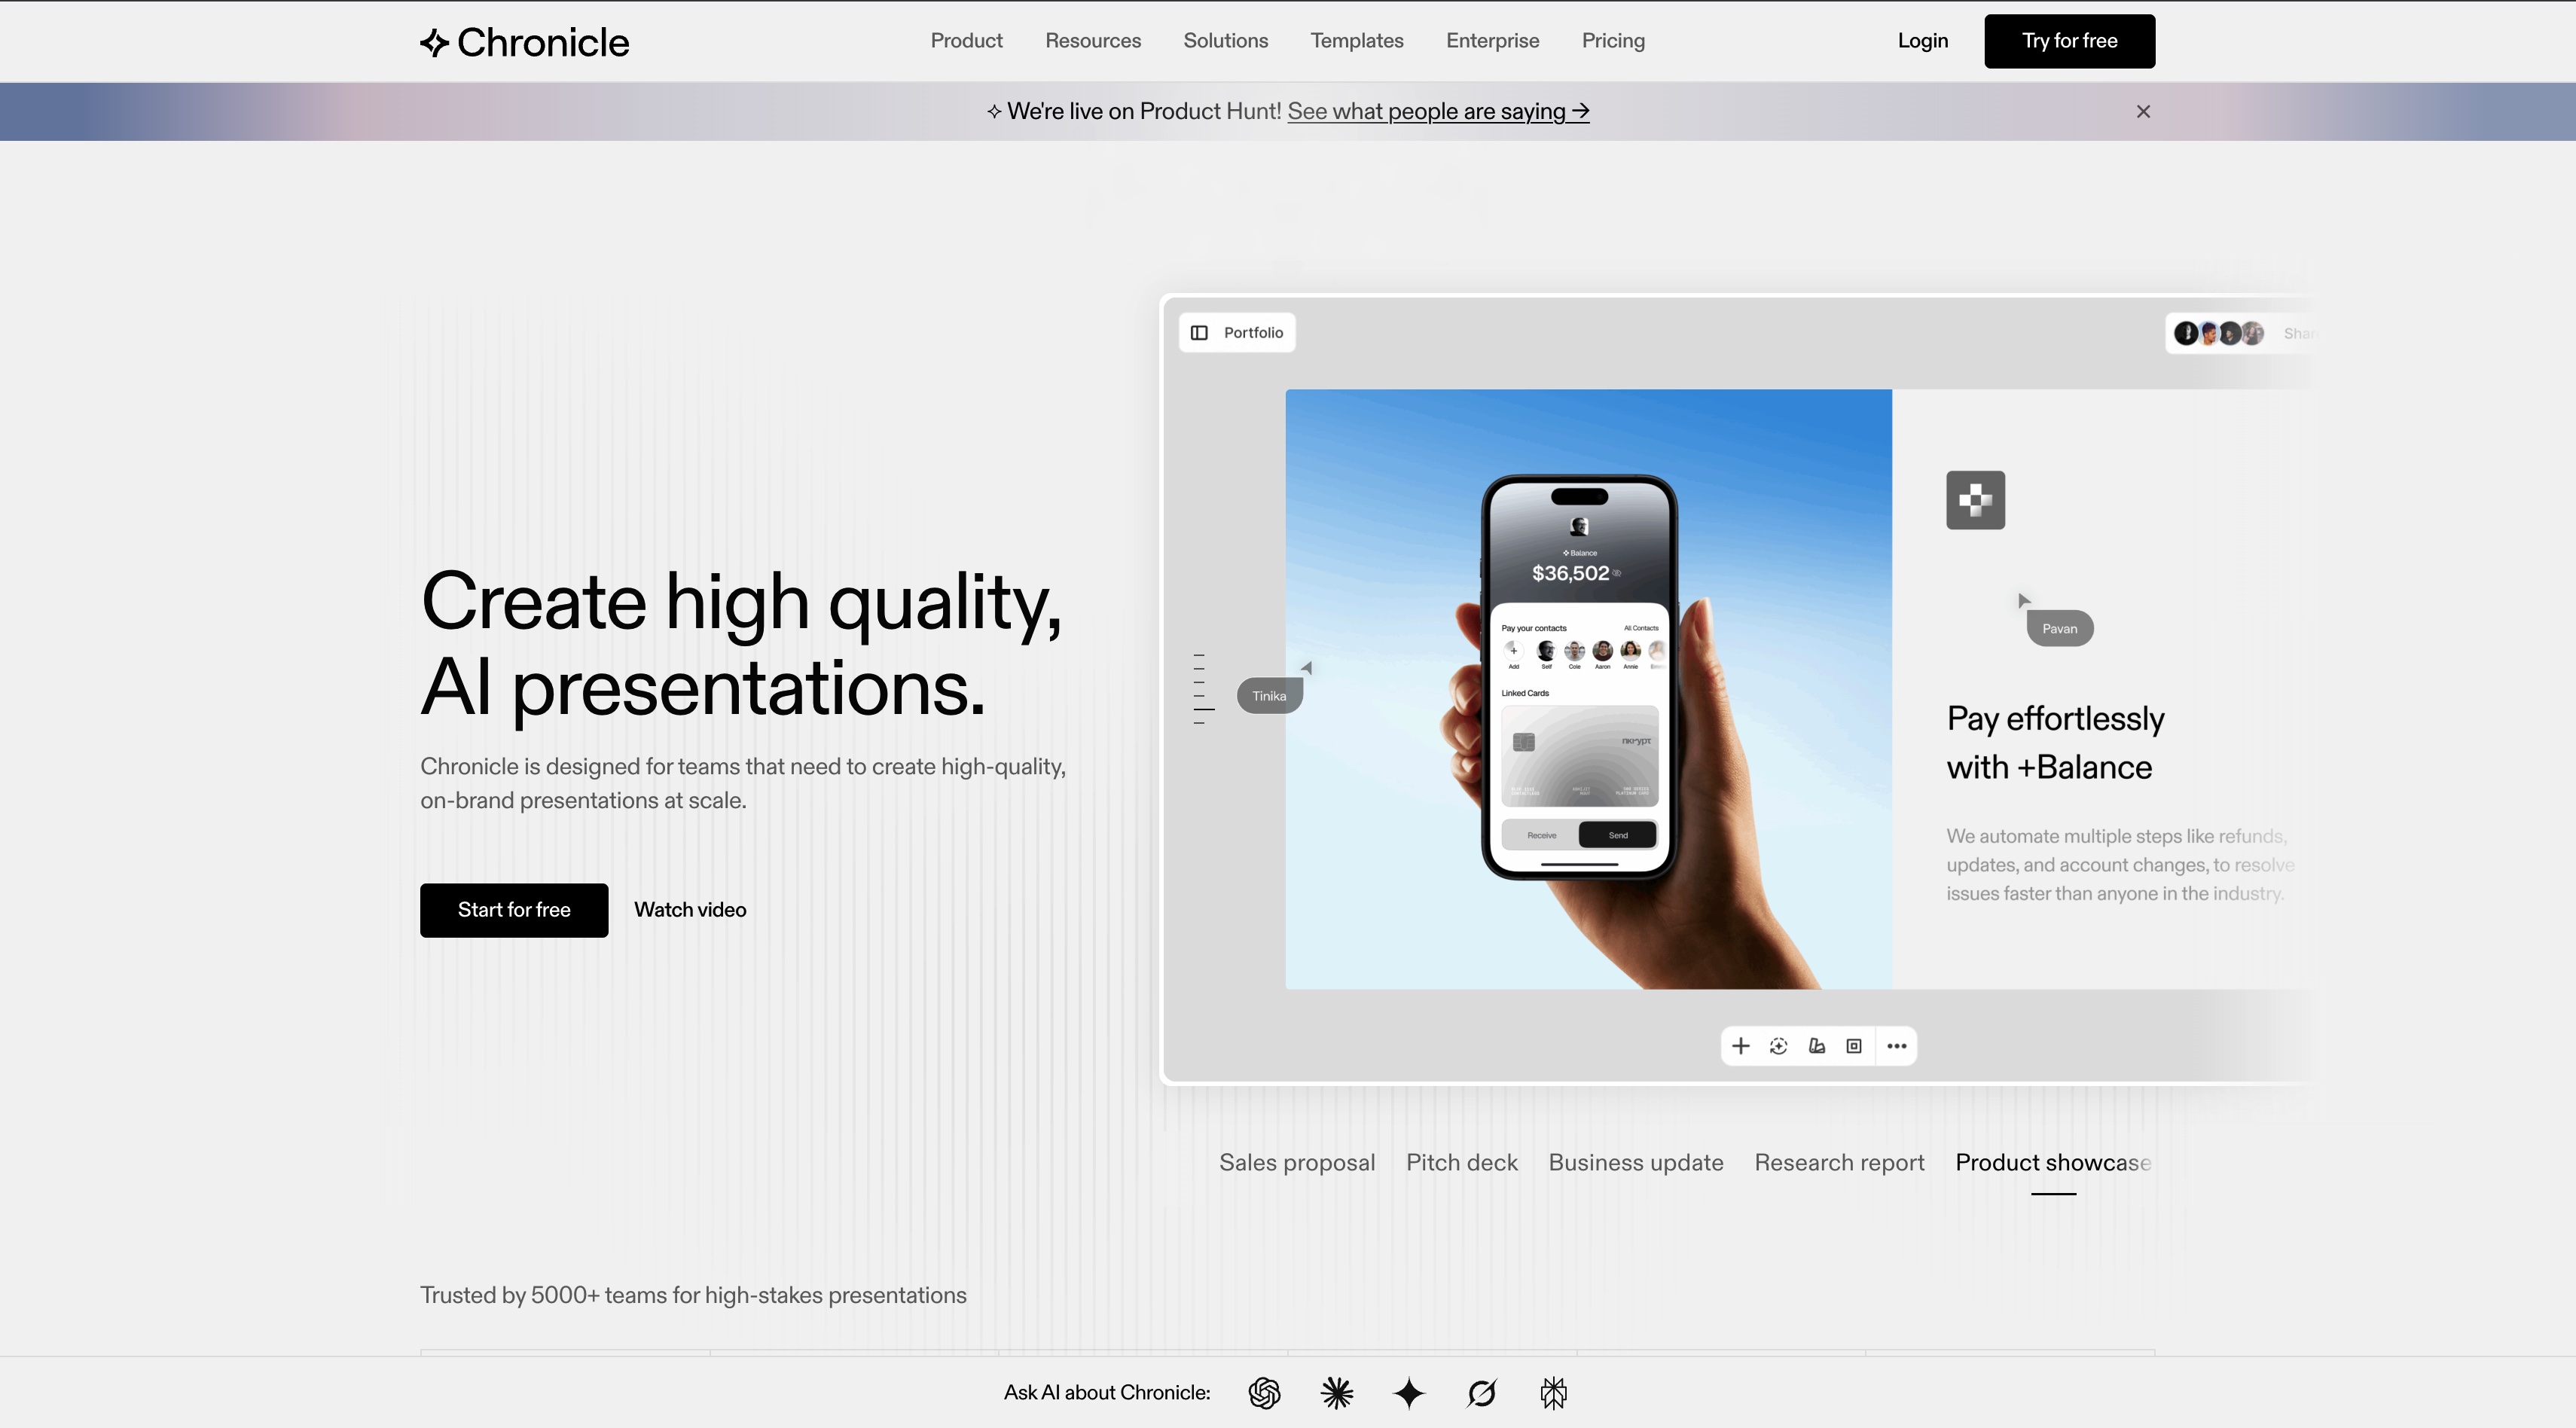Switch to the Pitch deck example tab
The height and width of the screenshot is (1428, 2576).
click(1461, 1162)
